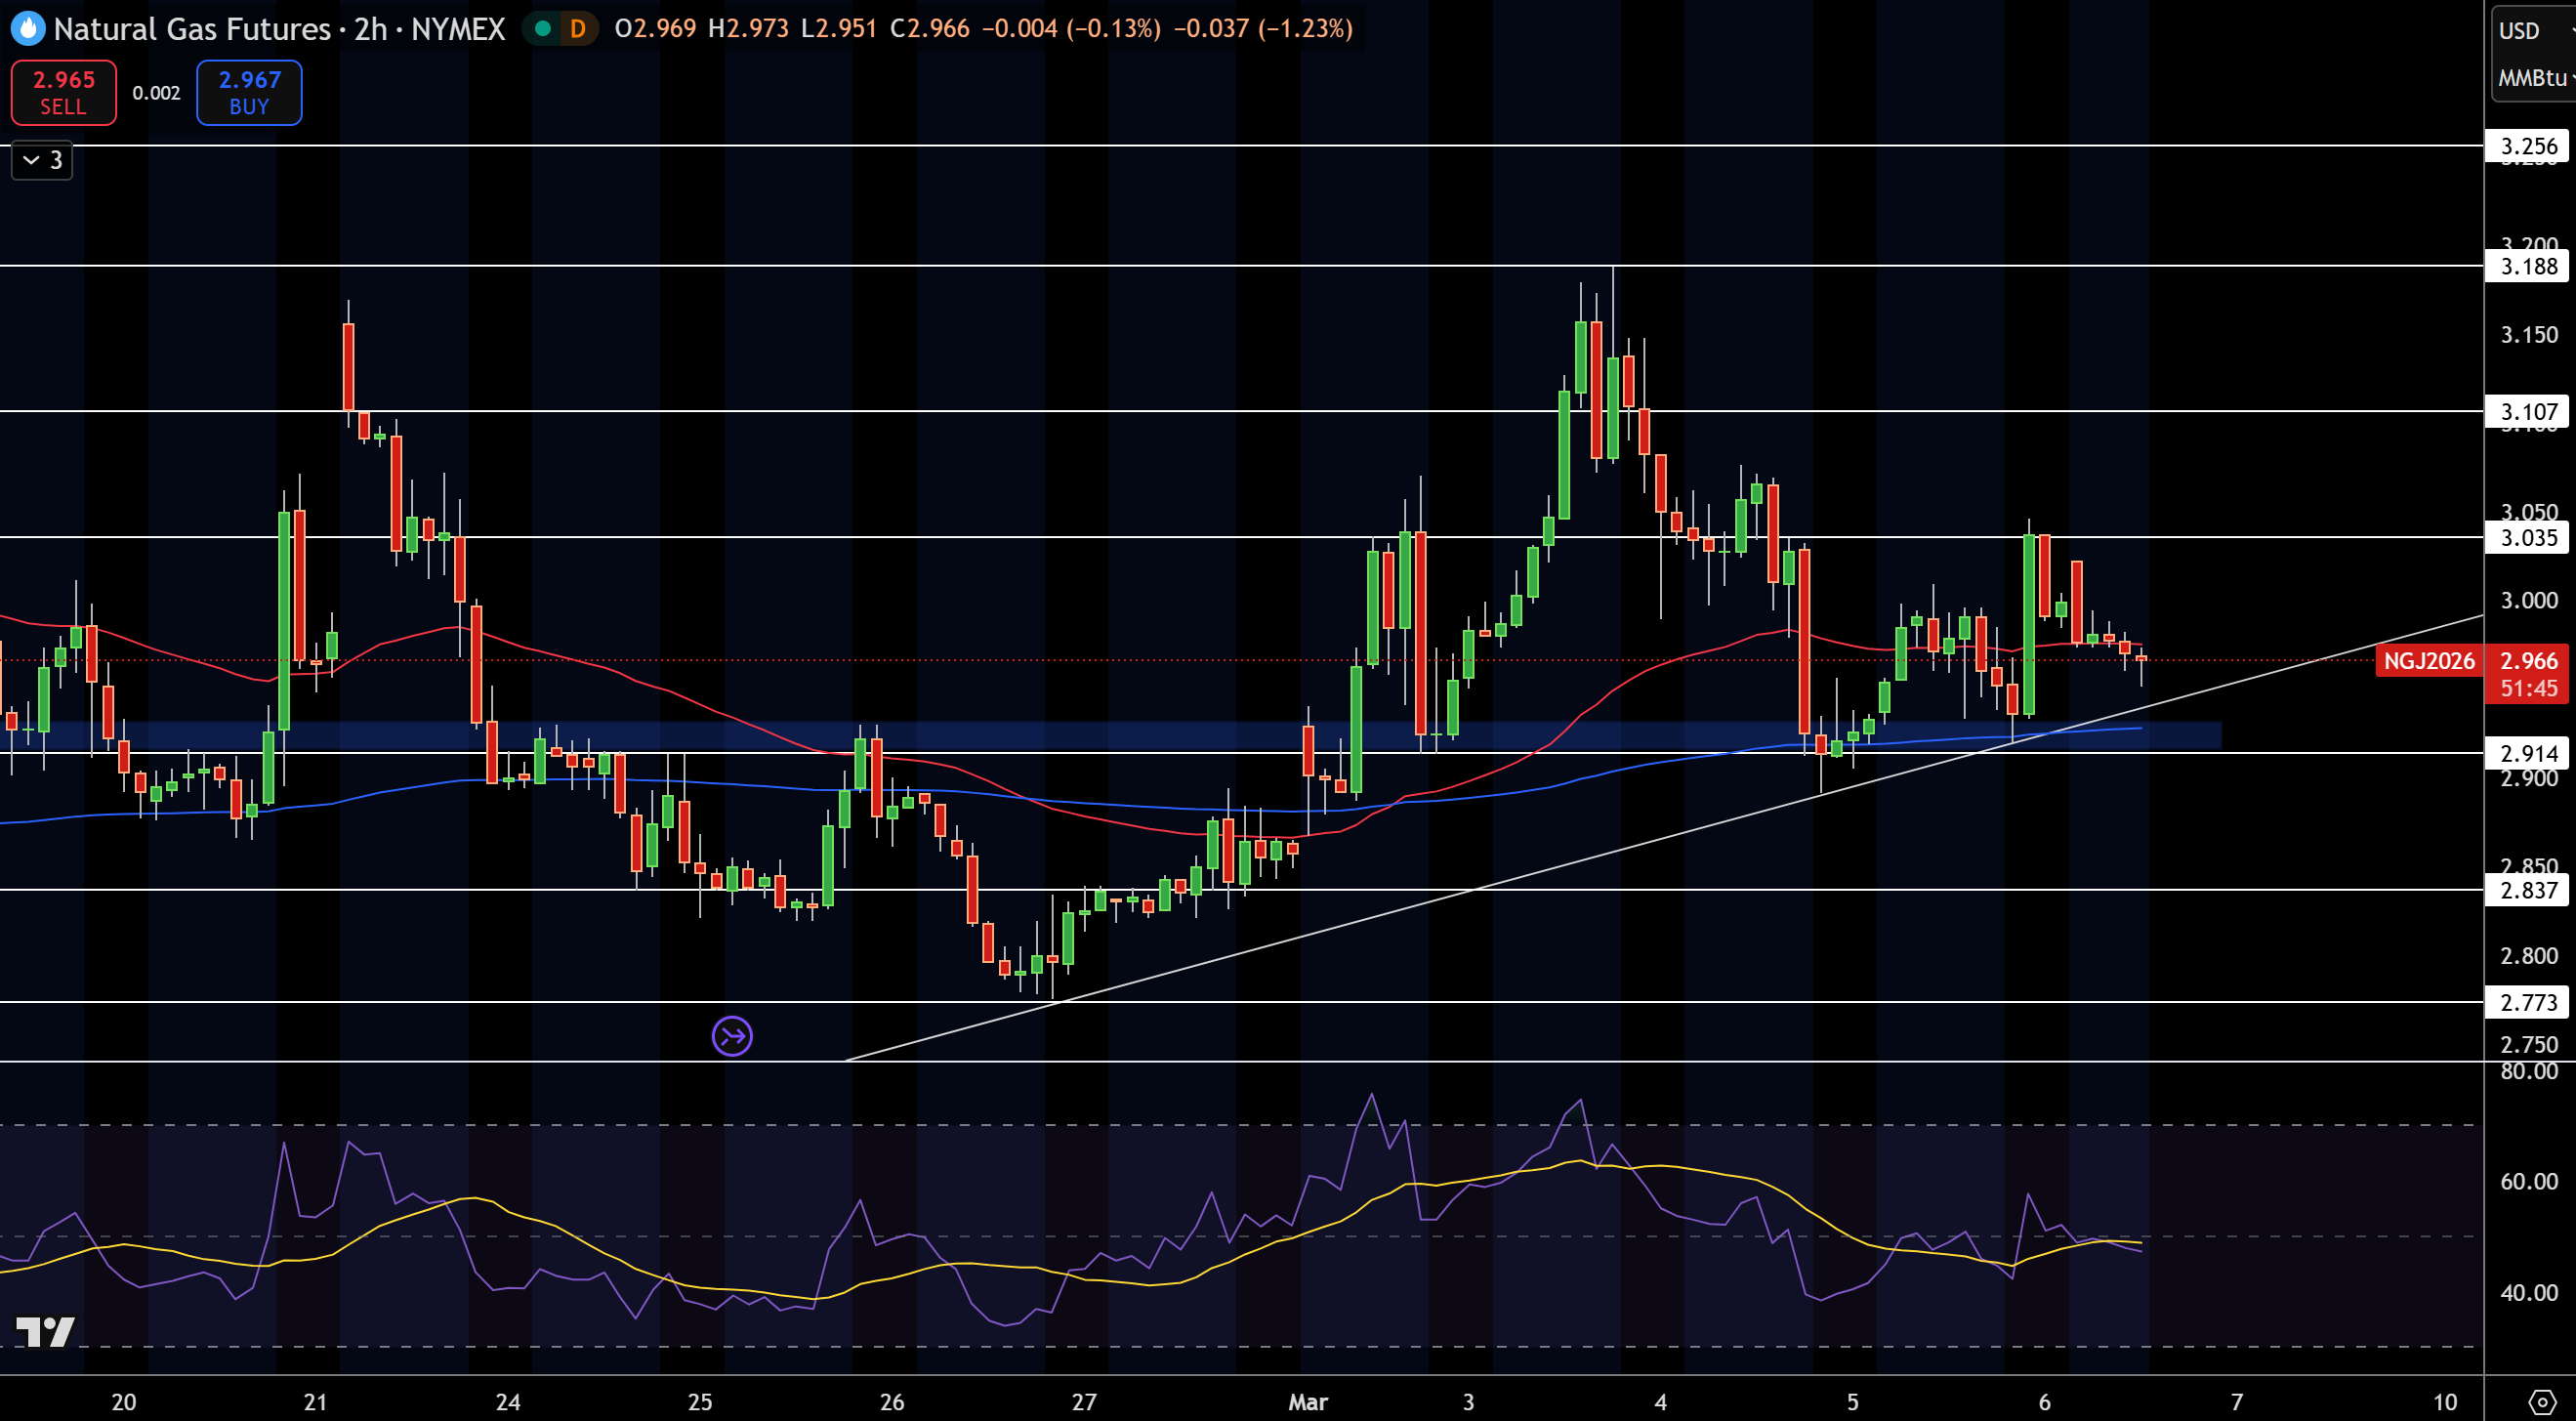Click the Natural Gas flame symbol icon
Image resolution: width=2576 pixels, height=1421 pixels.
tap(28, 28)
